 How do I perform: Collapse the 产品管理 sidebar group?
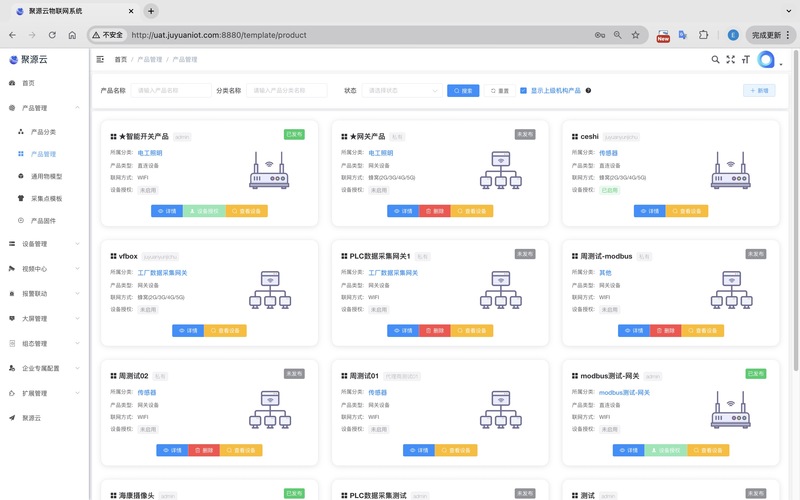44,108
